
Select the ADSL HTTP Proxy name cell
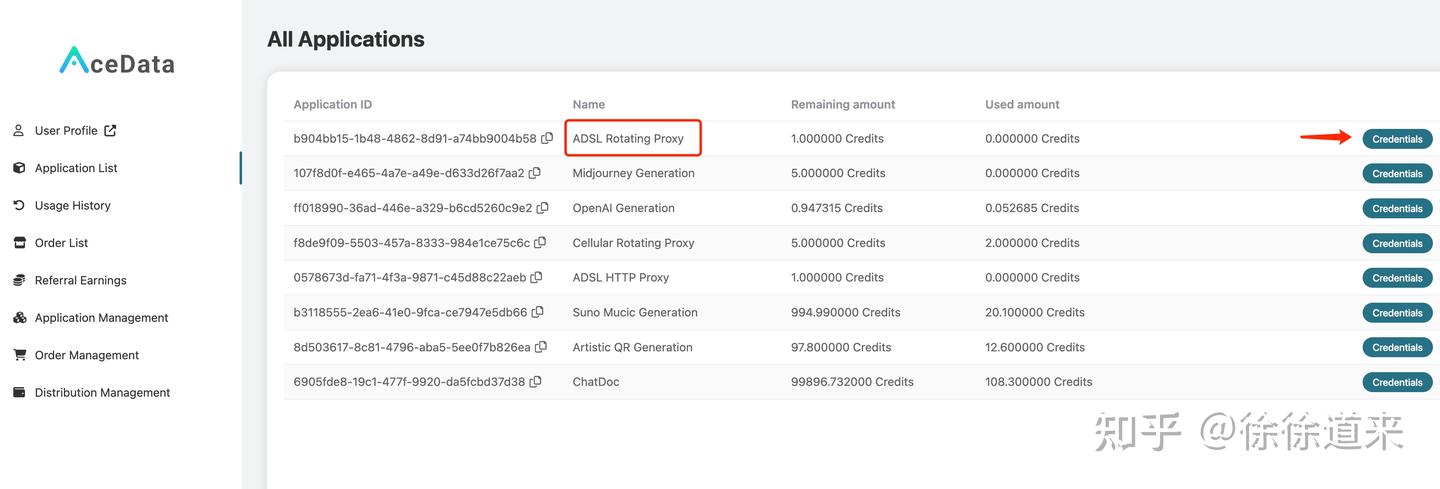(x=621, y=278)
